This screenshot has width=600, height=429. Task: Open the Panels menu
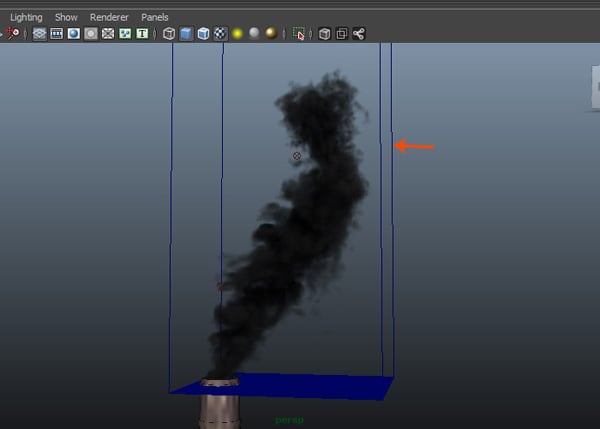(155, 17)
